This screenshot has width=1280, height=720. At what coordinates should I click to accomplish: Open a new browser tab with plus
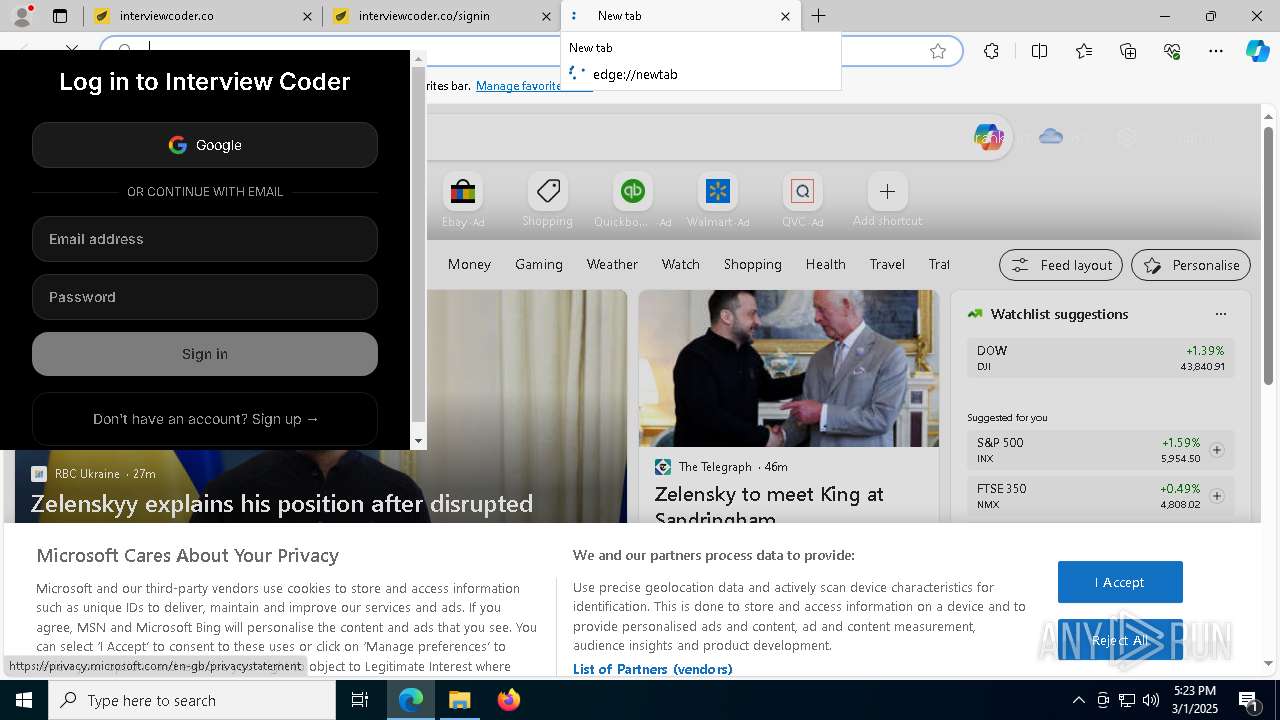818,16
